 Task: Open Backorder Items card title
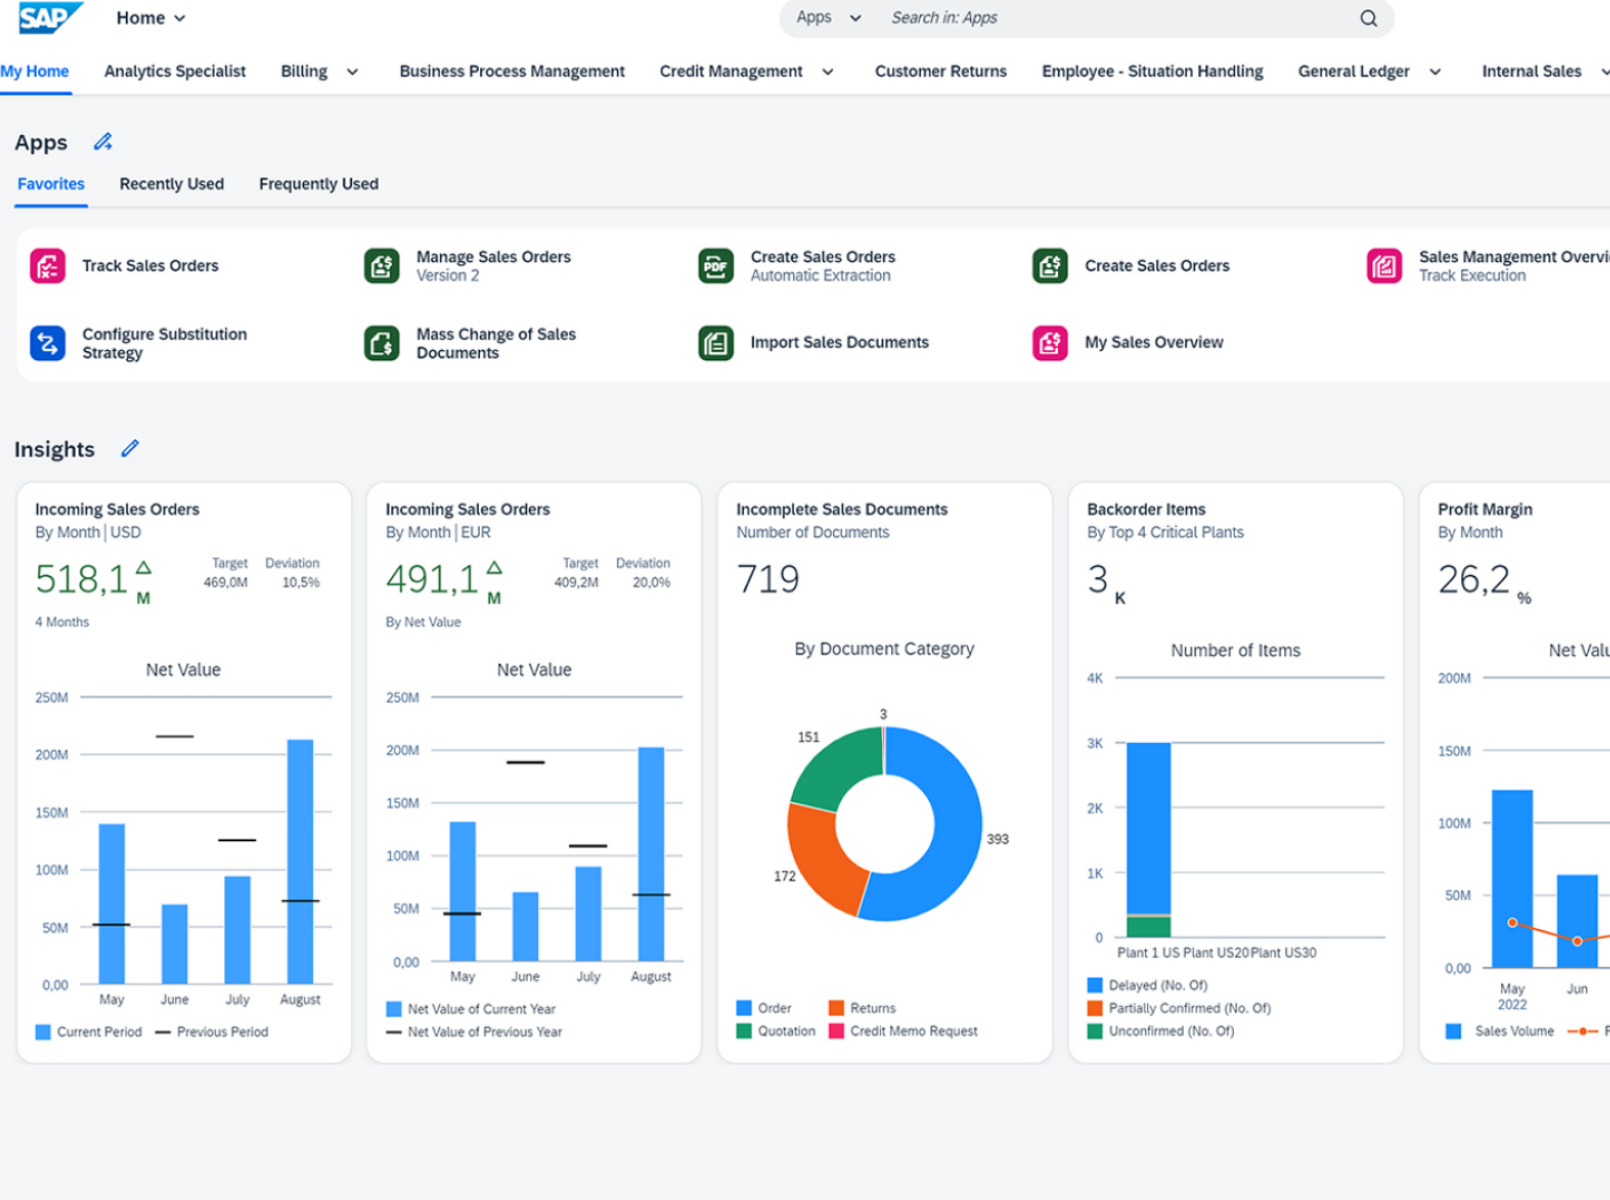pyautogui.click(x=1146, y=509)
